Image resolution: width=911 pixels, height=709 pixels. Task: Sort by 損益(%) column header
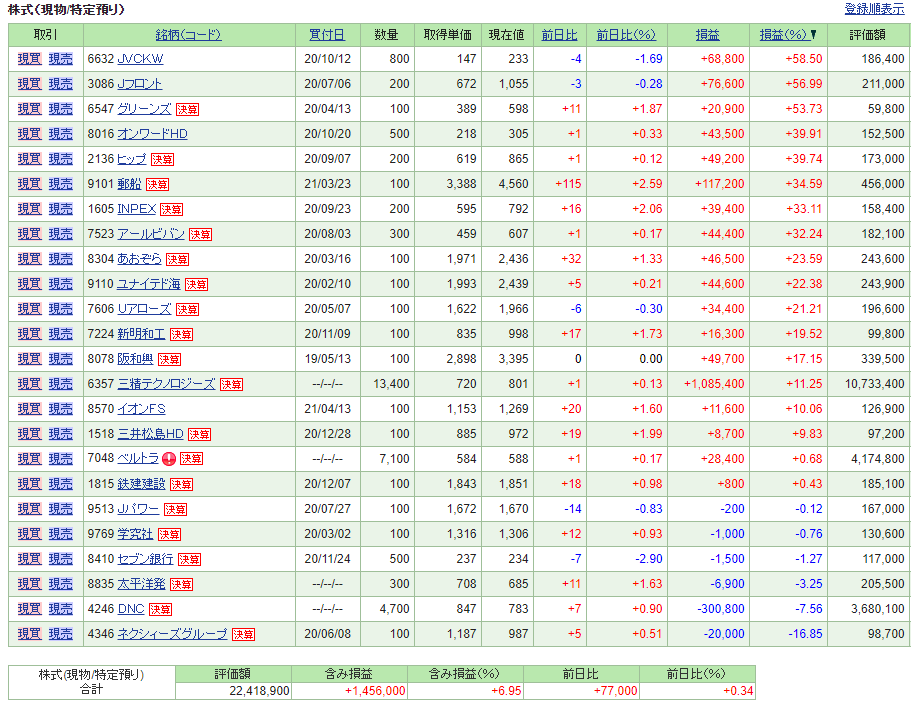coord(784,35)
